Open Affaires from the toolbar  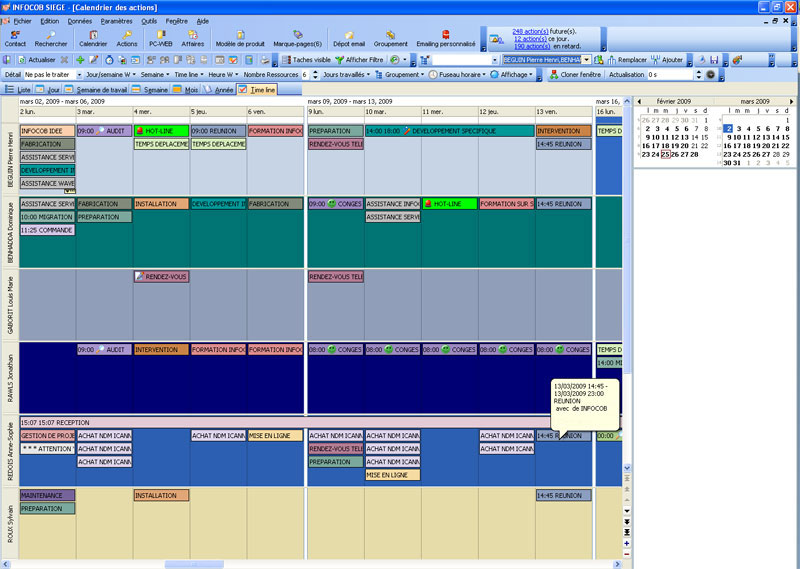(193, 38)
